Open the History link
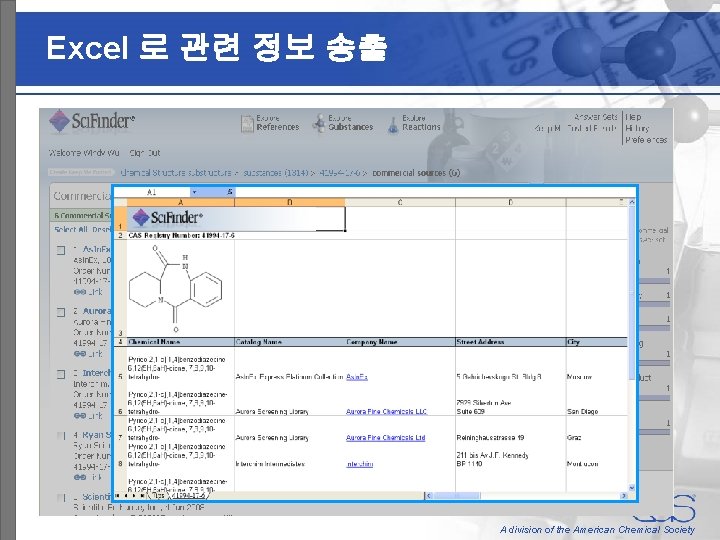This screenshot has height=540, width=720. [637, 128]
